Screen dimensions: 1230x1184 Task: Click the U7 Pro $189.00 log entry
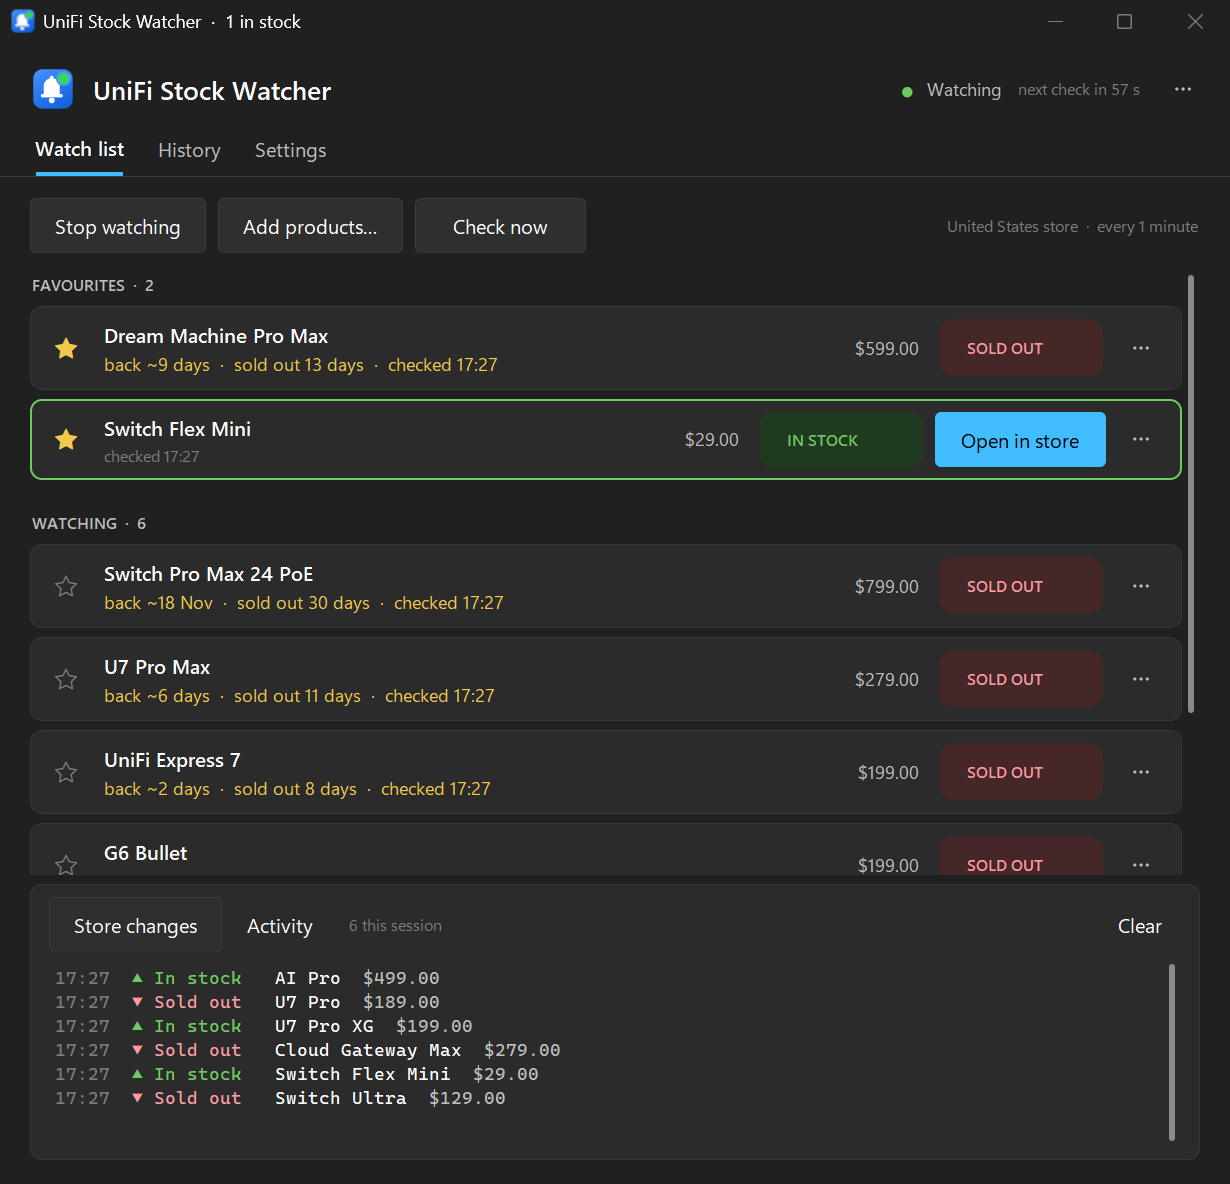coord(247,1002)
